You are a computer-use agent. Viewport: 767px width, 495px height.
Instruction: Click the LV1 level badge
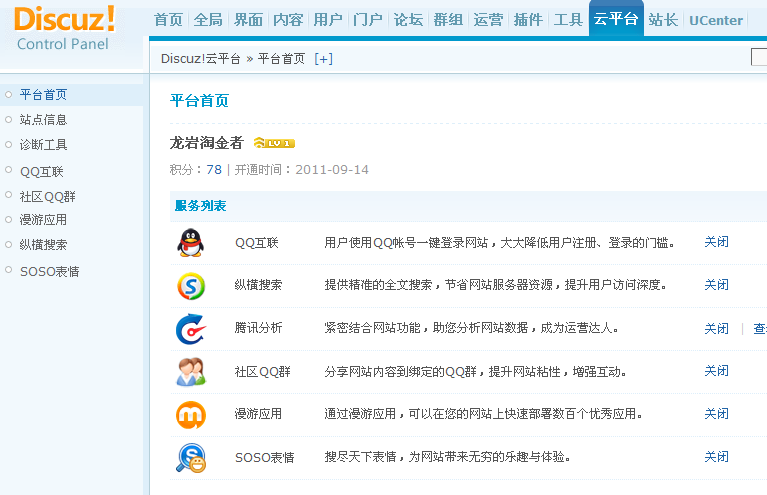click(x=274, y=143)
